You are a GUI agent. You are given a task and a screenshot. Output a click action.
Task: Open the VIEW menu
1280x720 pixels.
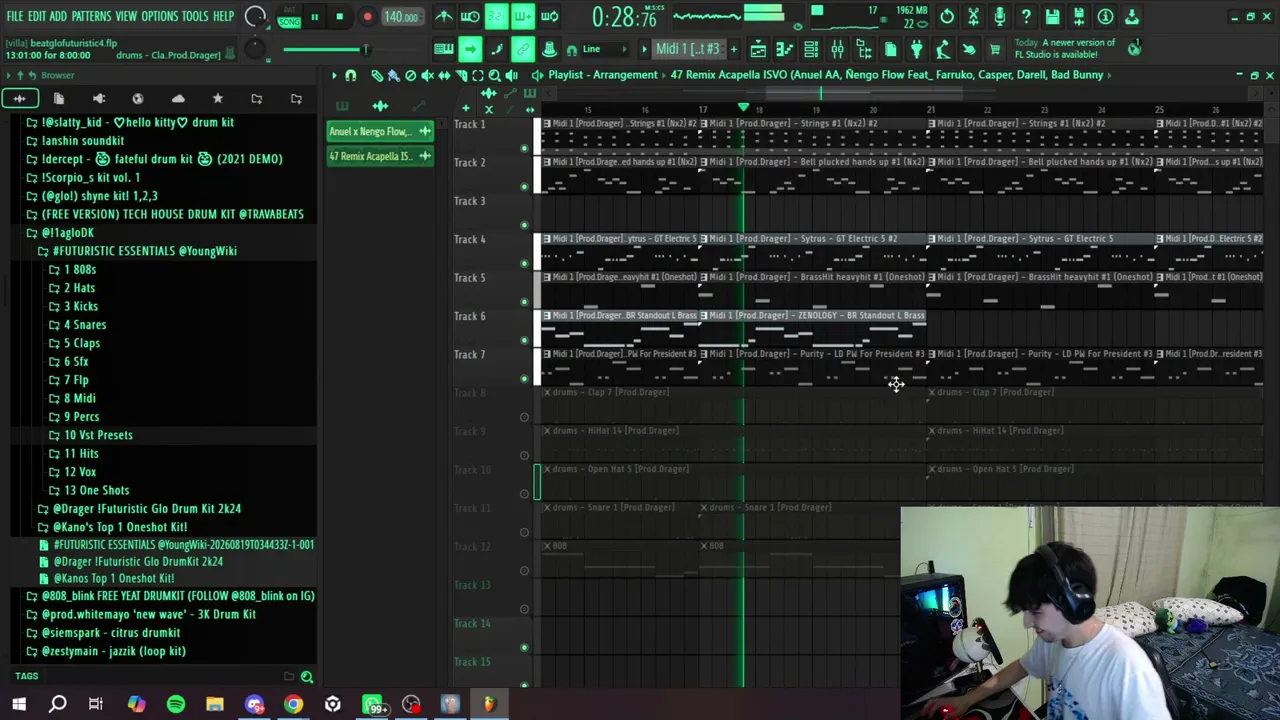tap(126, 16)
